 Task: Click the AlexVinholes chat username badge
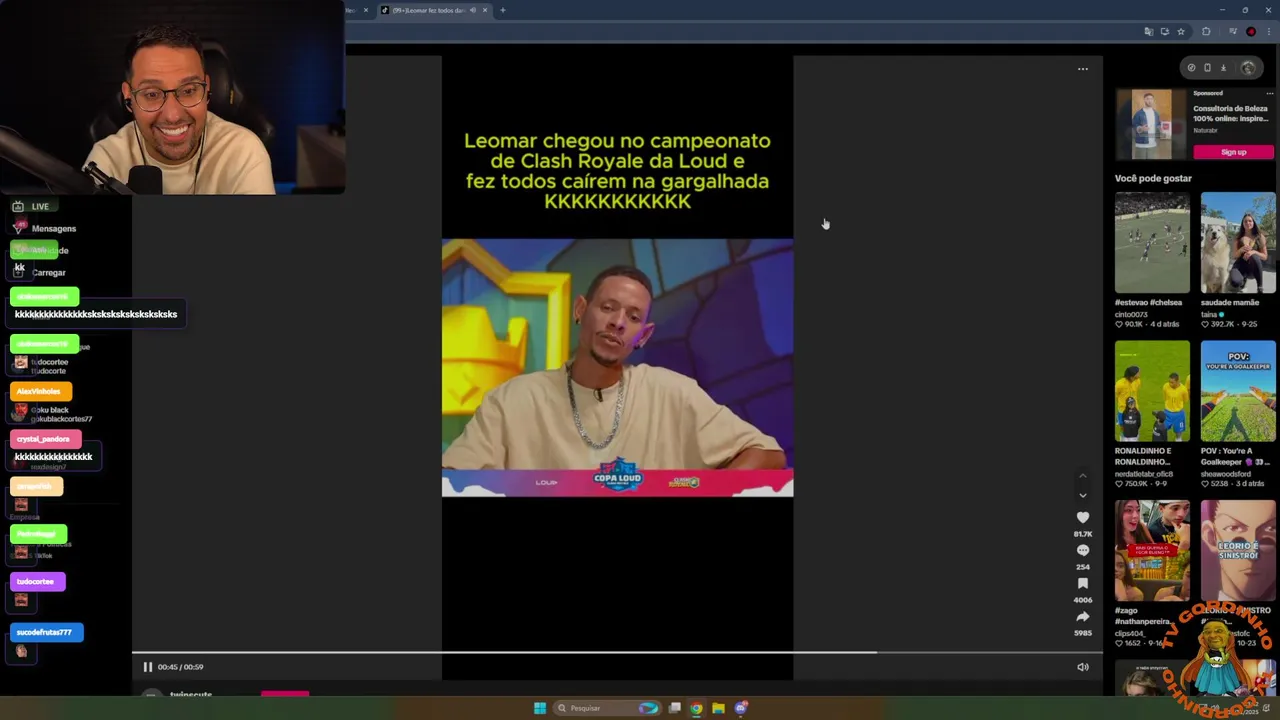point(40,391)
